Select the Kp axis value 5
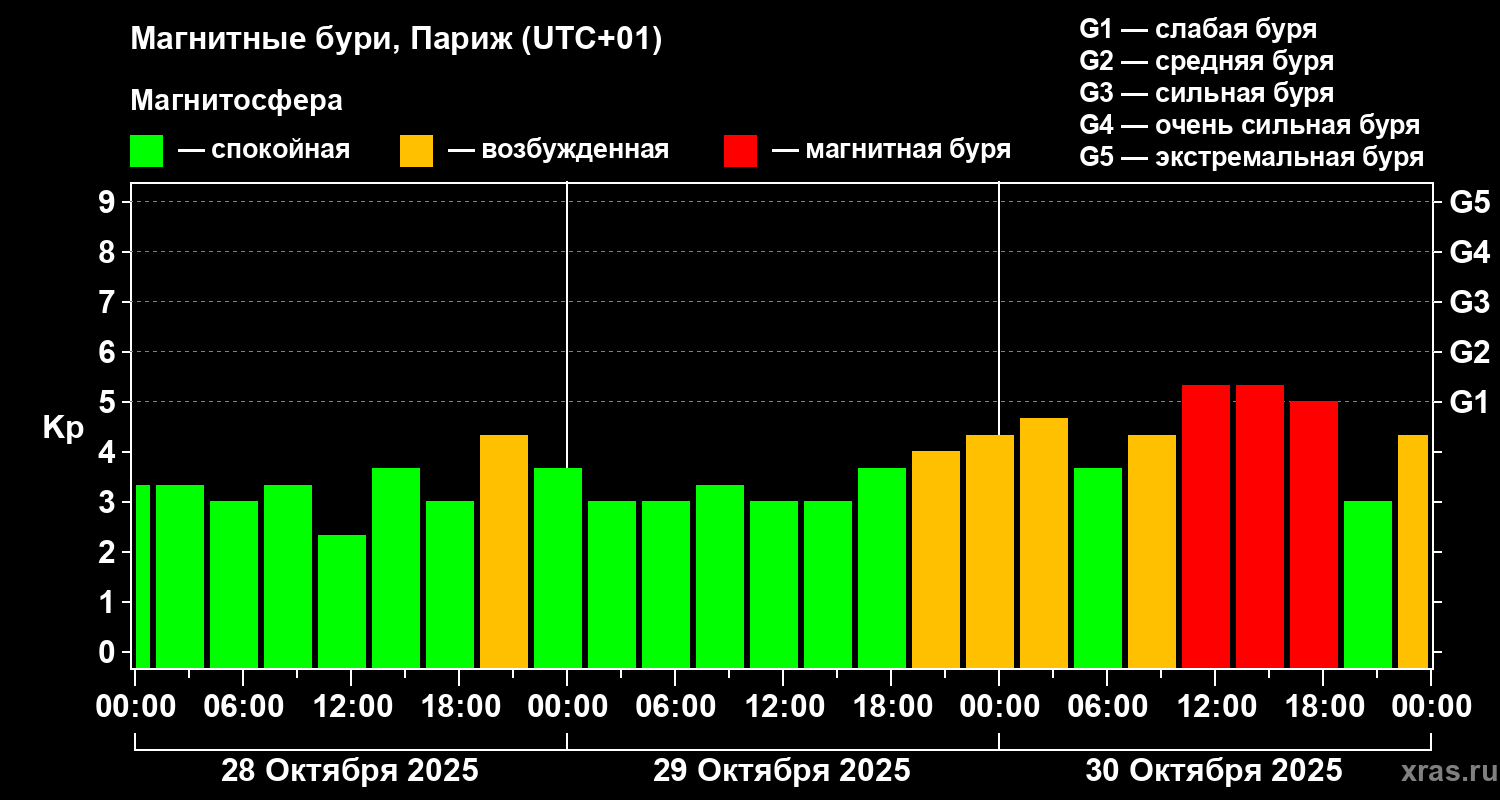This screenshot has width=1500, height=800. [x=109, y=402]
